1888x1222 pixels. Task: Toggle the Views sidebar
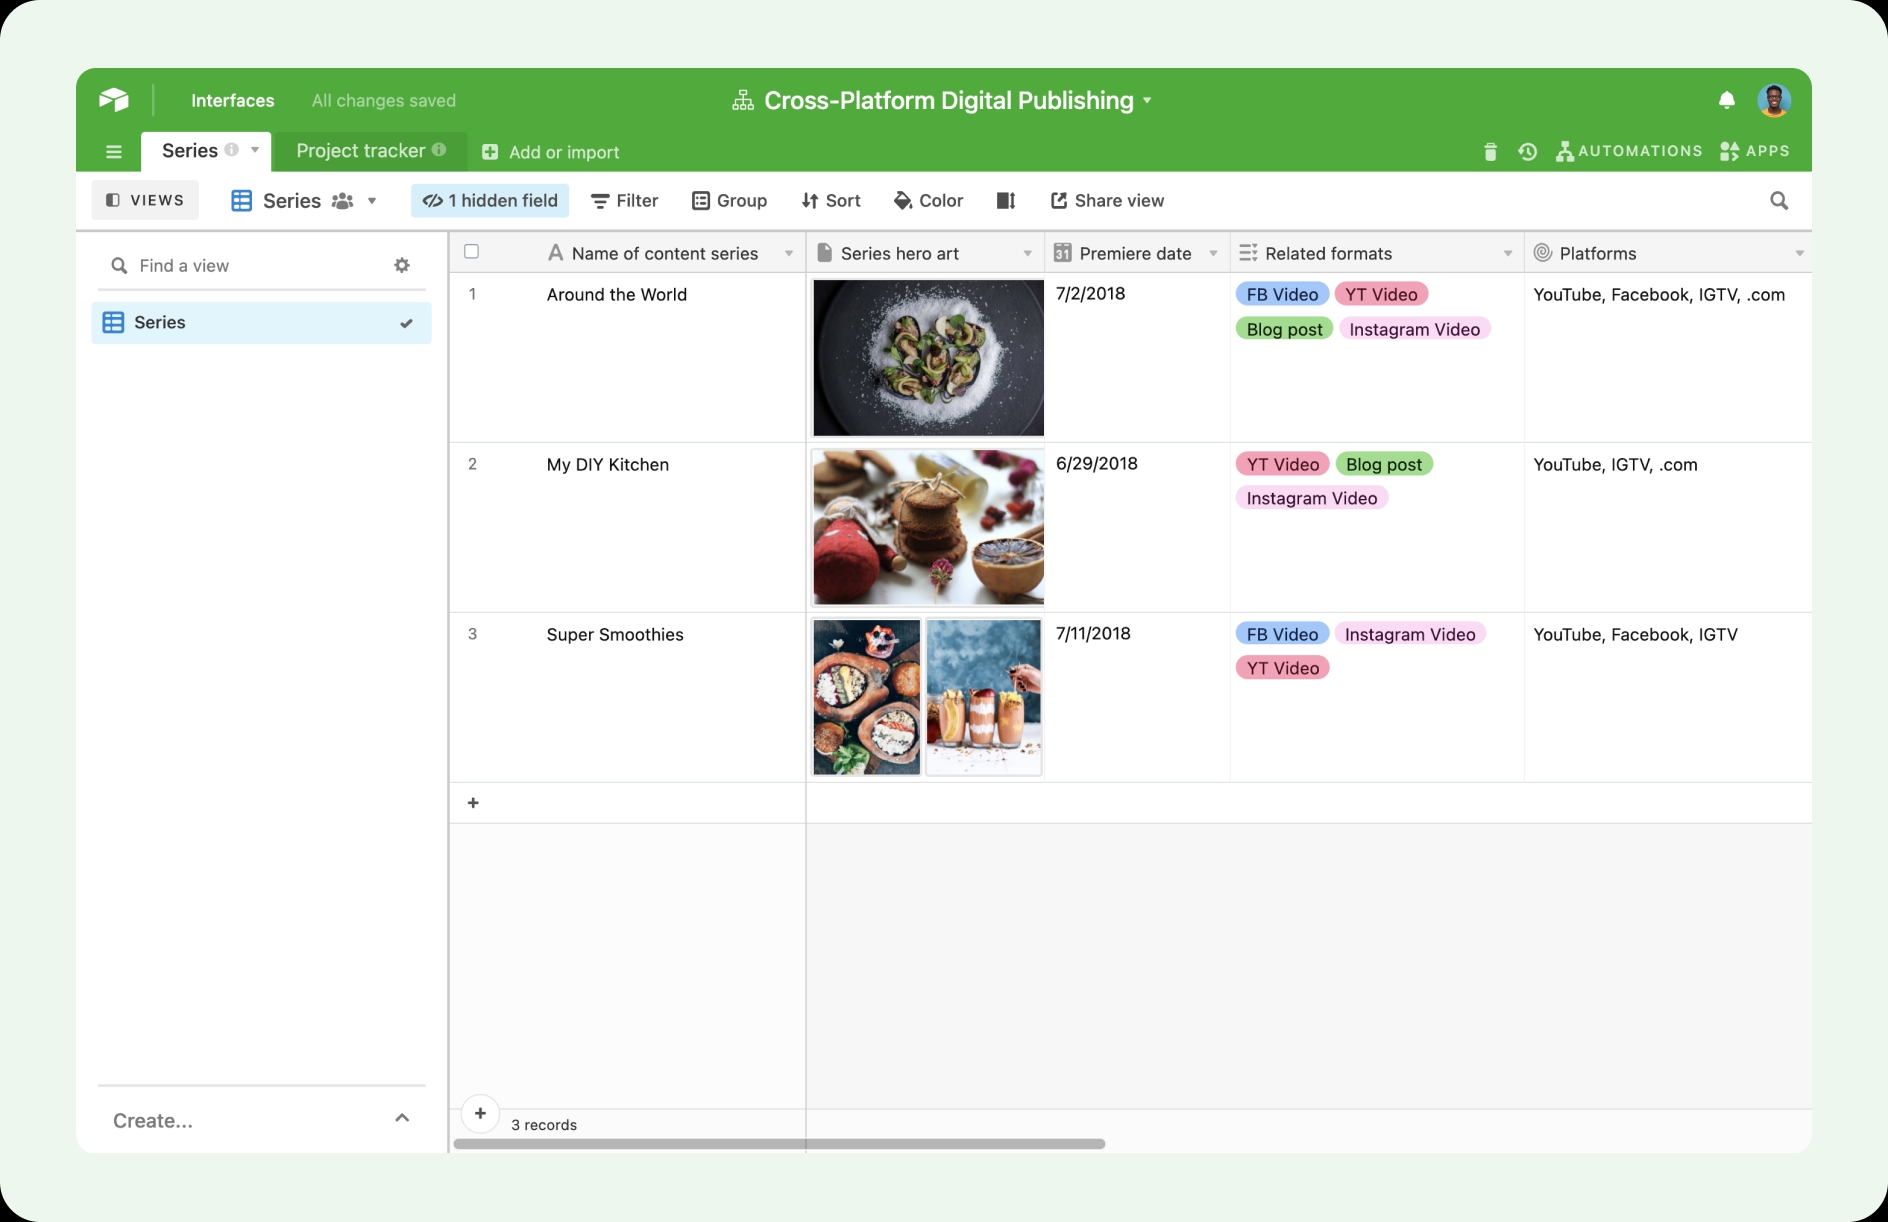[145, 200]
